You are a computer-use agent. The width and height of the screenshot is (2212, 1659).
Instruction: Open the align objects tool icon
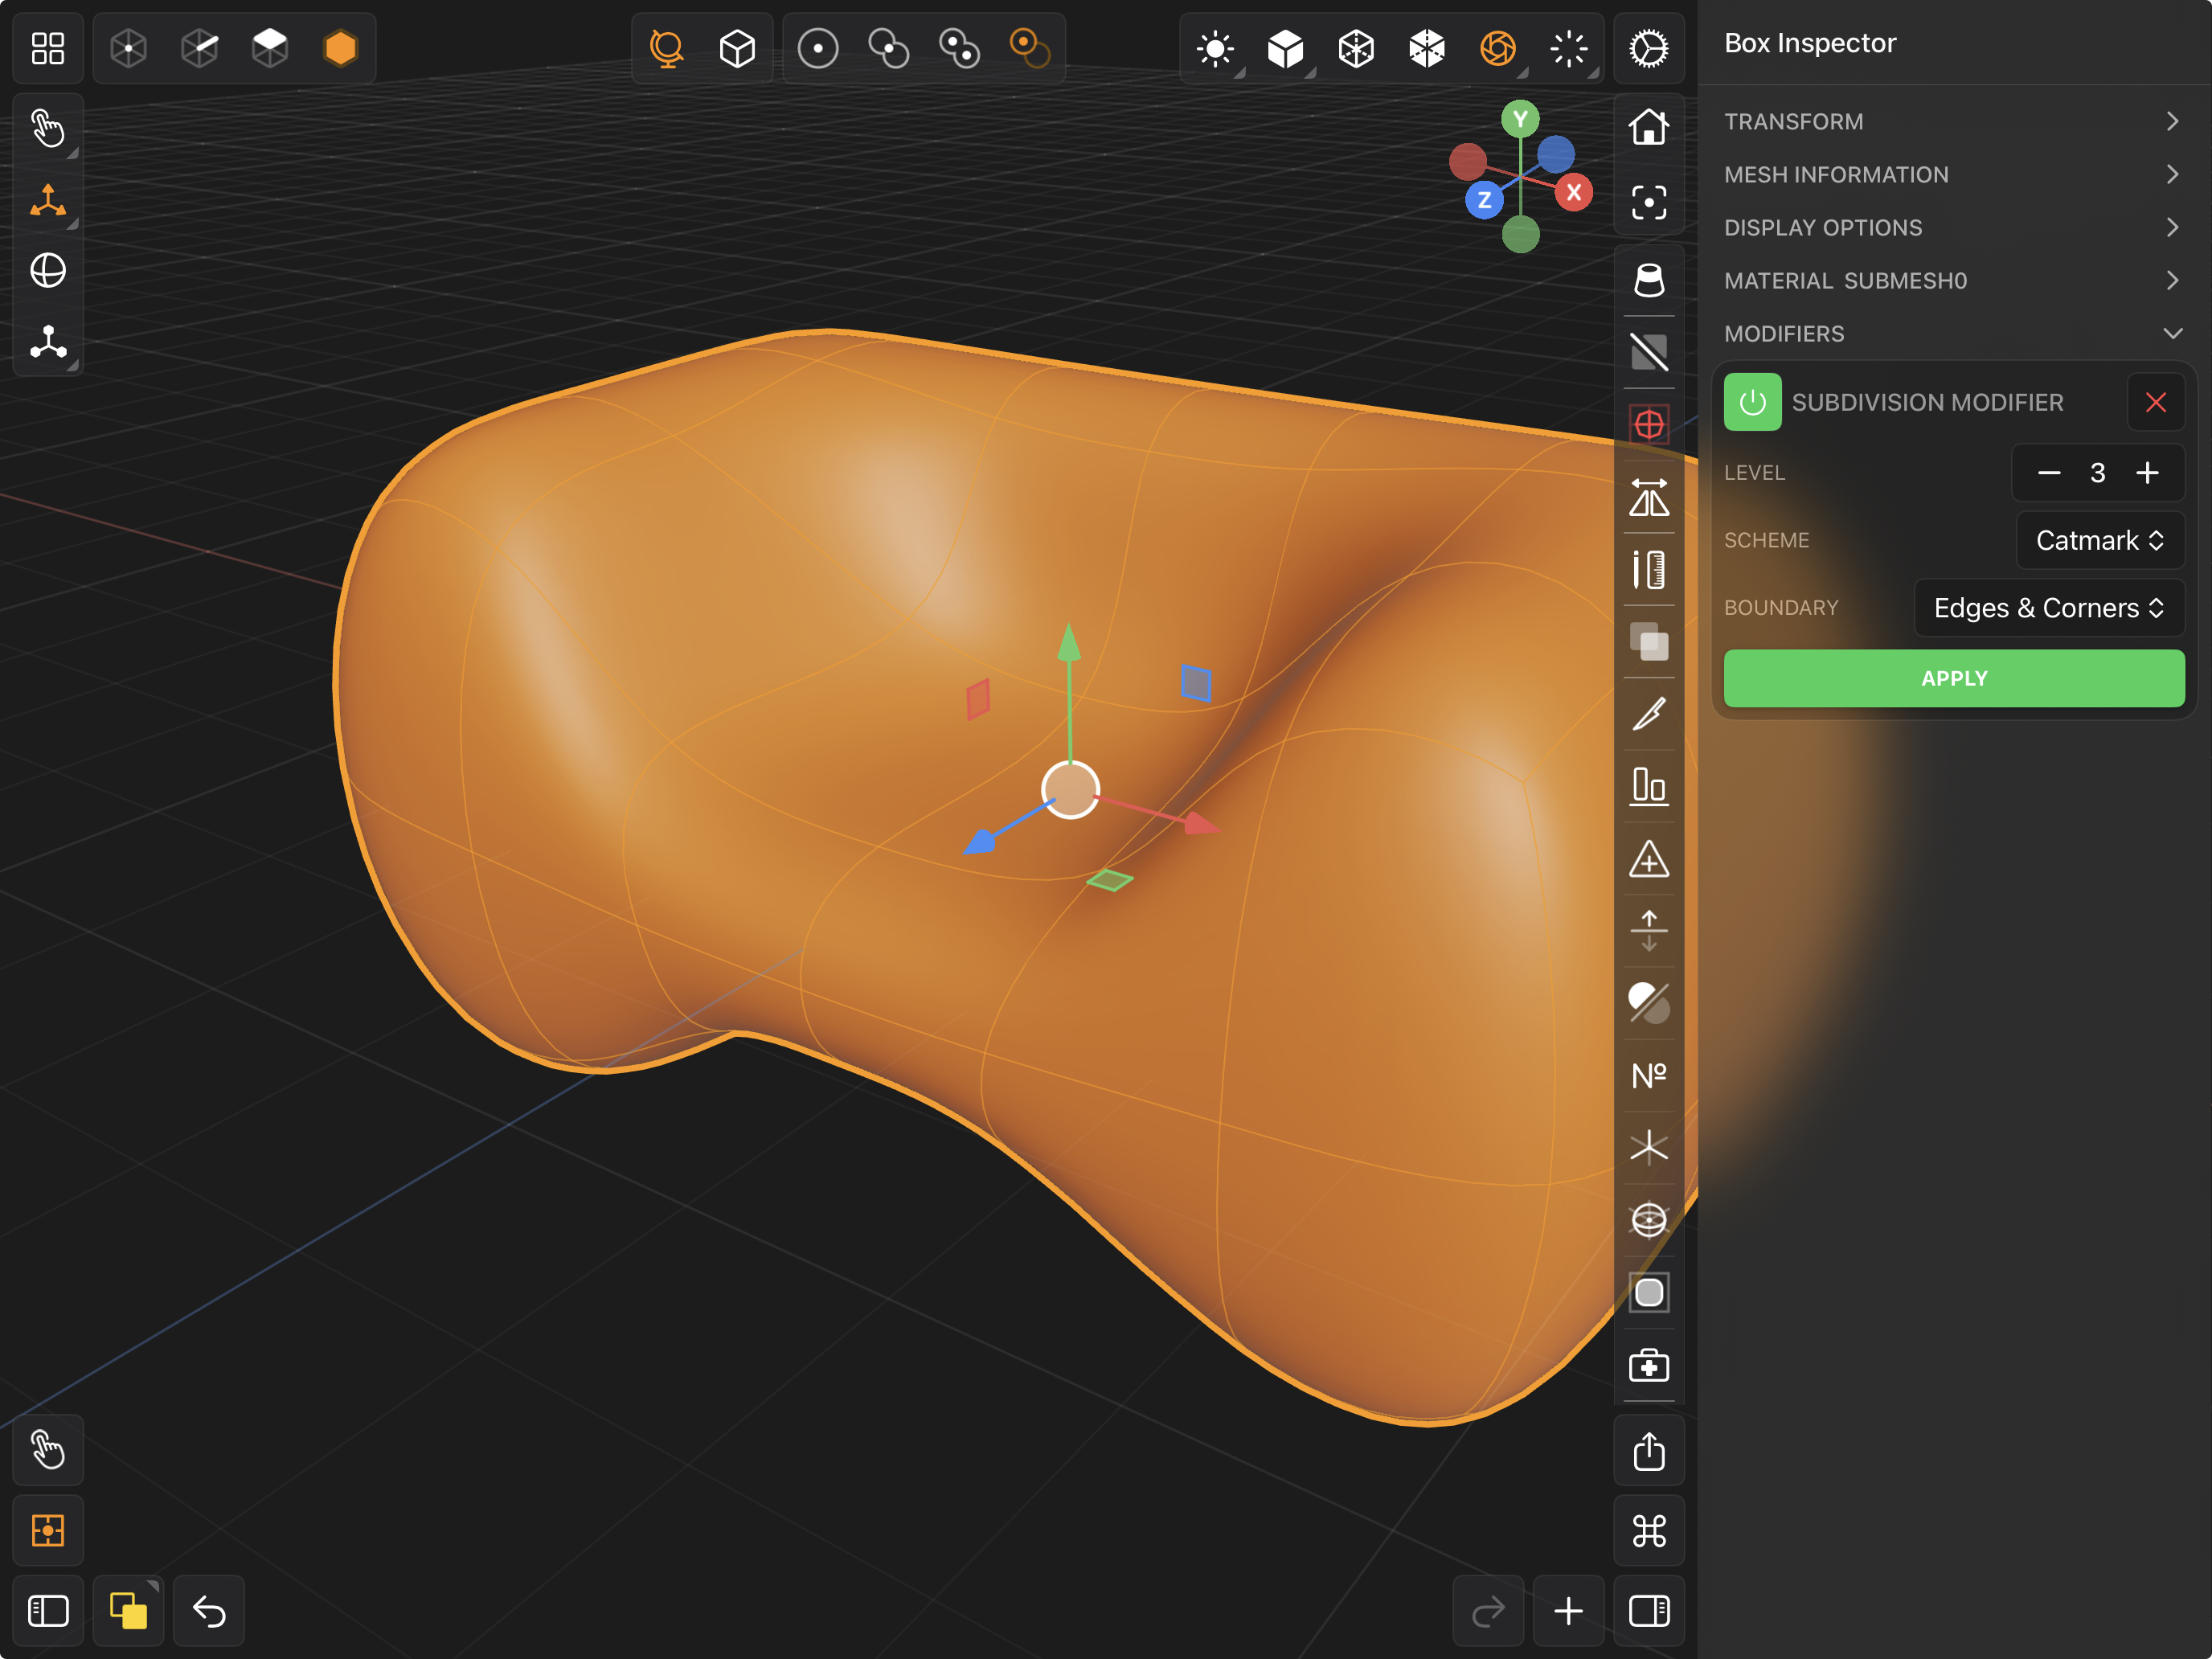pos(1648,786)
